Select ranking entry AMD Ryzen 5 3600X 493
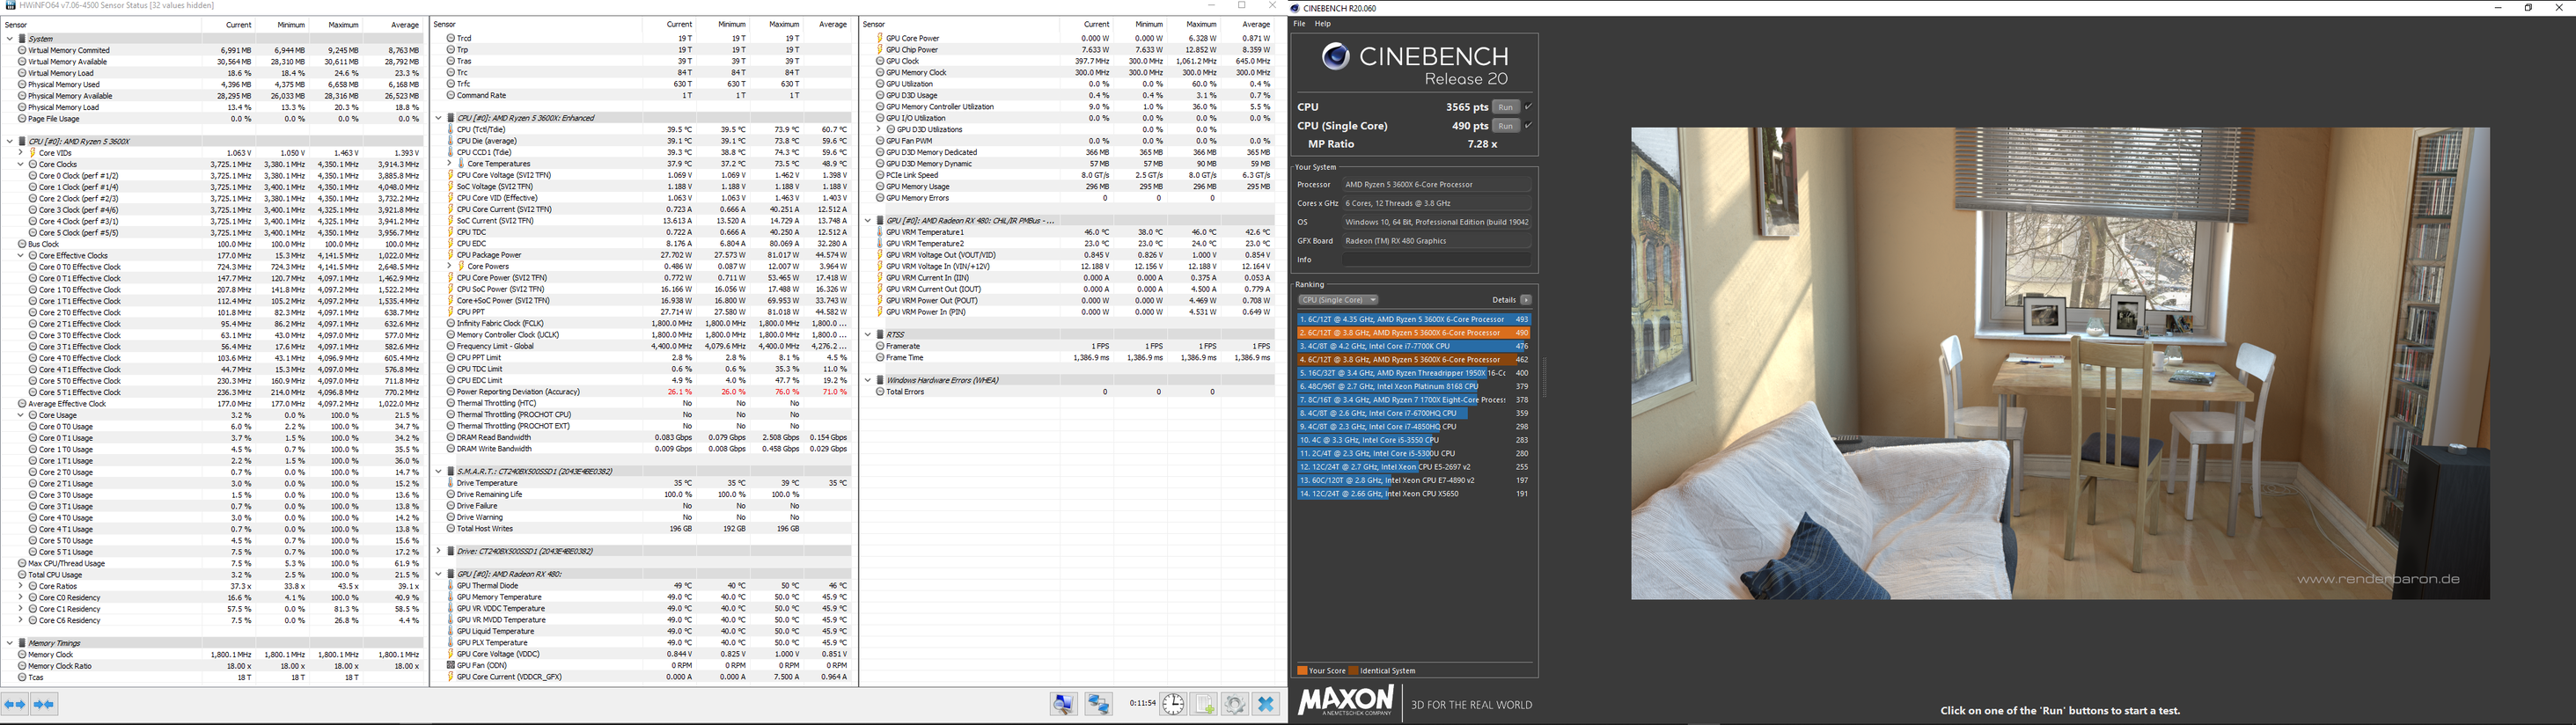 [1414, 320]
